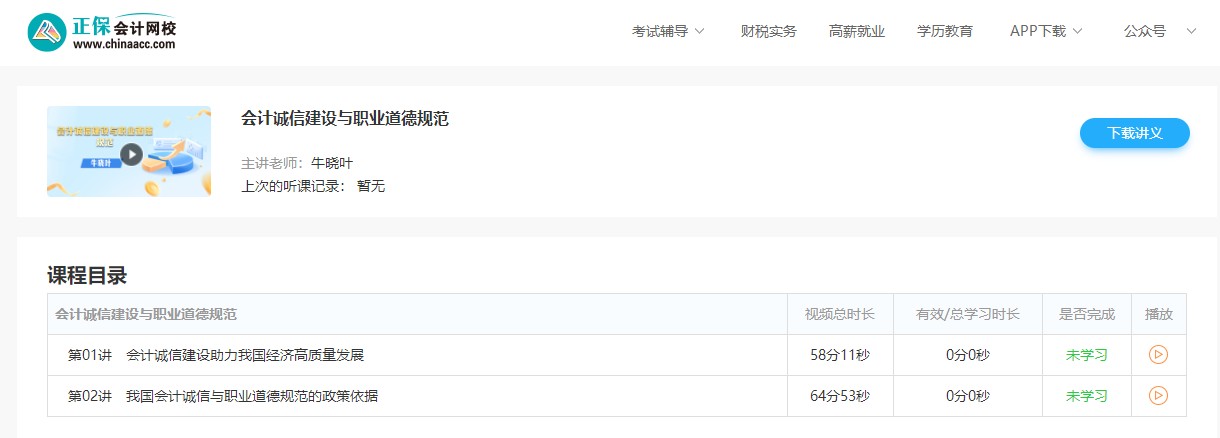Image resolution: width=1220 pixels, height=438 pixels.
Task: Click the 公众号 navigation label
Action: [x=1144, y=31]
